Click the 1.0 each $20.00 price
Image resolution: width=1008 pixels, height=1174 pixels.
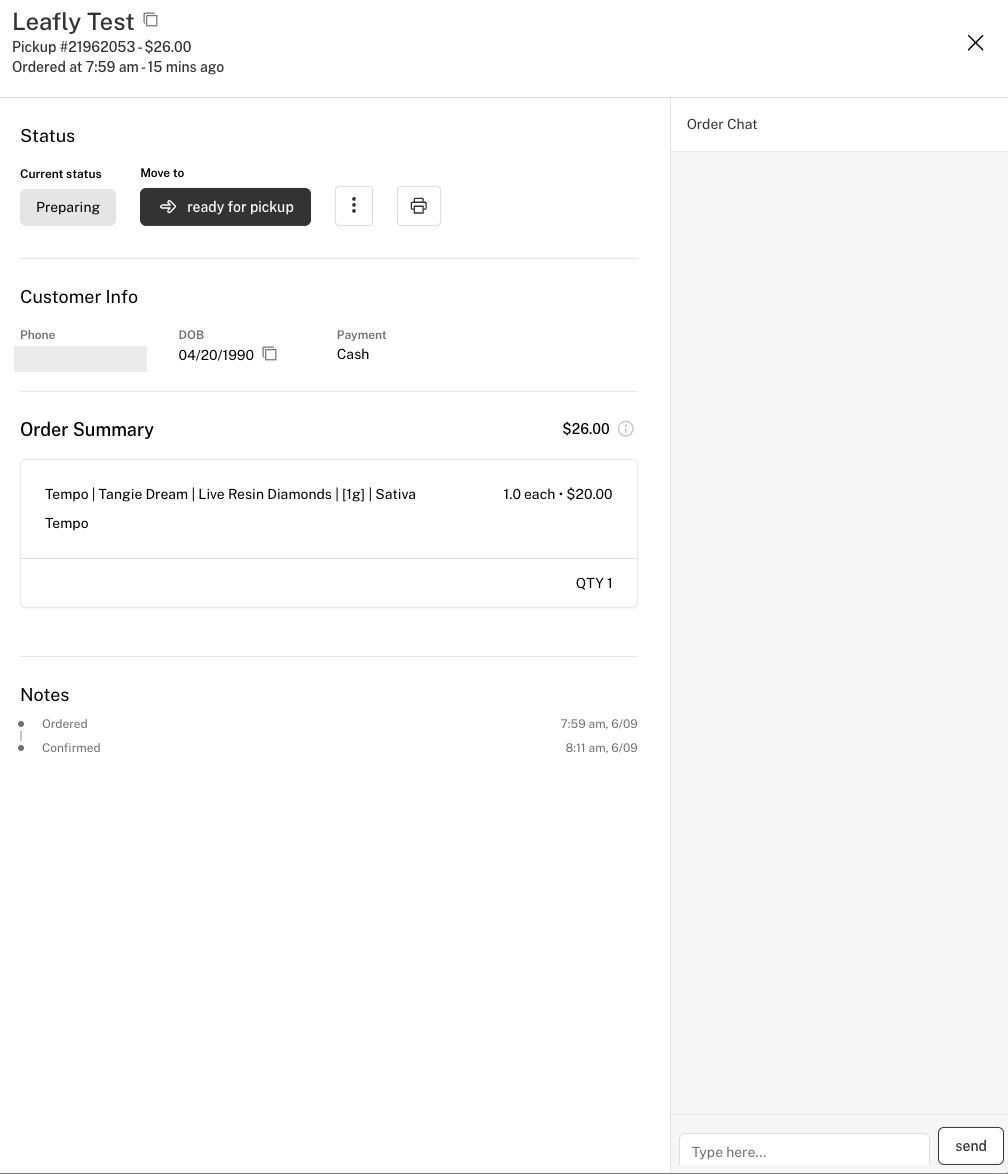tap(558, 494)
